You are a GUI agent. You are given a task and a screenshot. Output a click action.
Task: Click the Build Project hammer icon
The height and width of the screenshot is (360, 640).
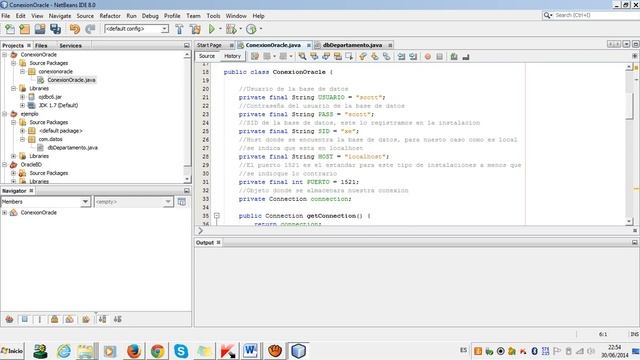179,29
